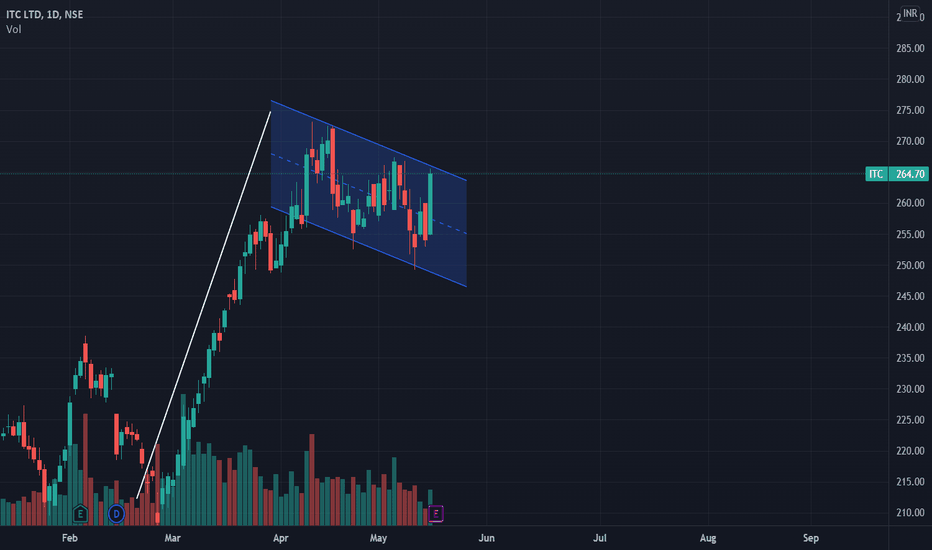Click the 280.00 price axis label
The width and height of the screenshot is (932, 550).
point(910,79)
